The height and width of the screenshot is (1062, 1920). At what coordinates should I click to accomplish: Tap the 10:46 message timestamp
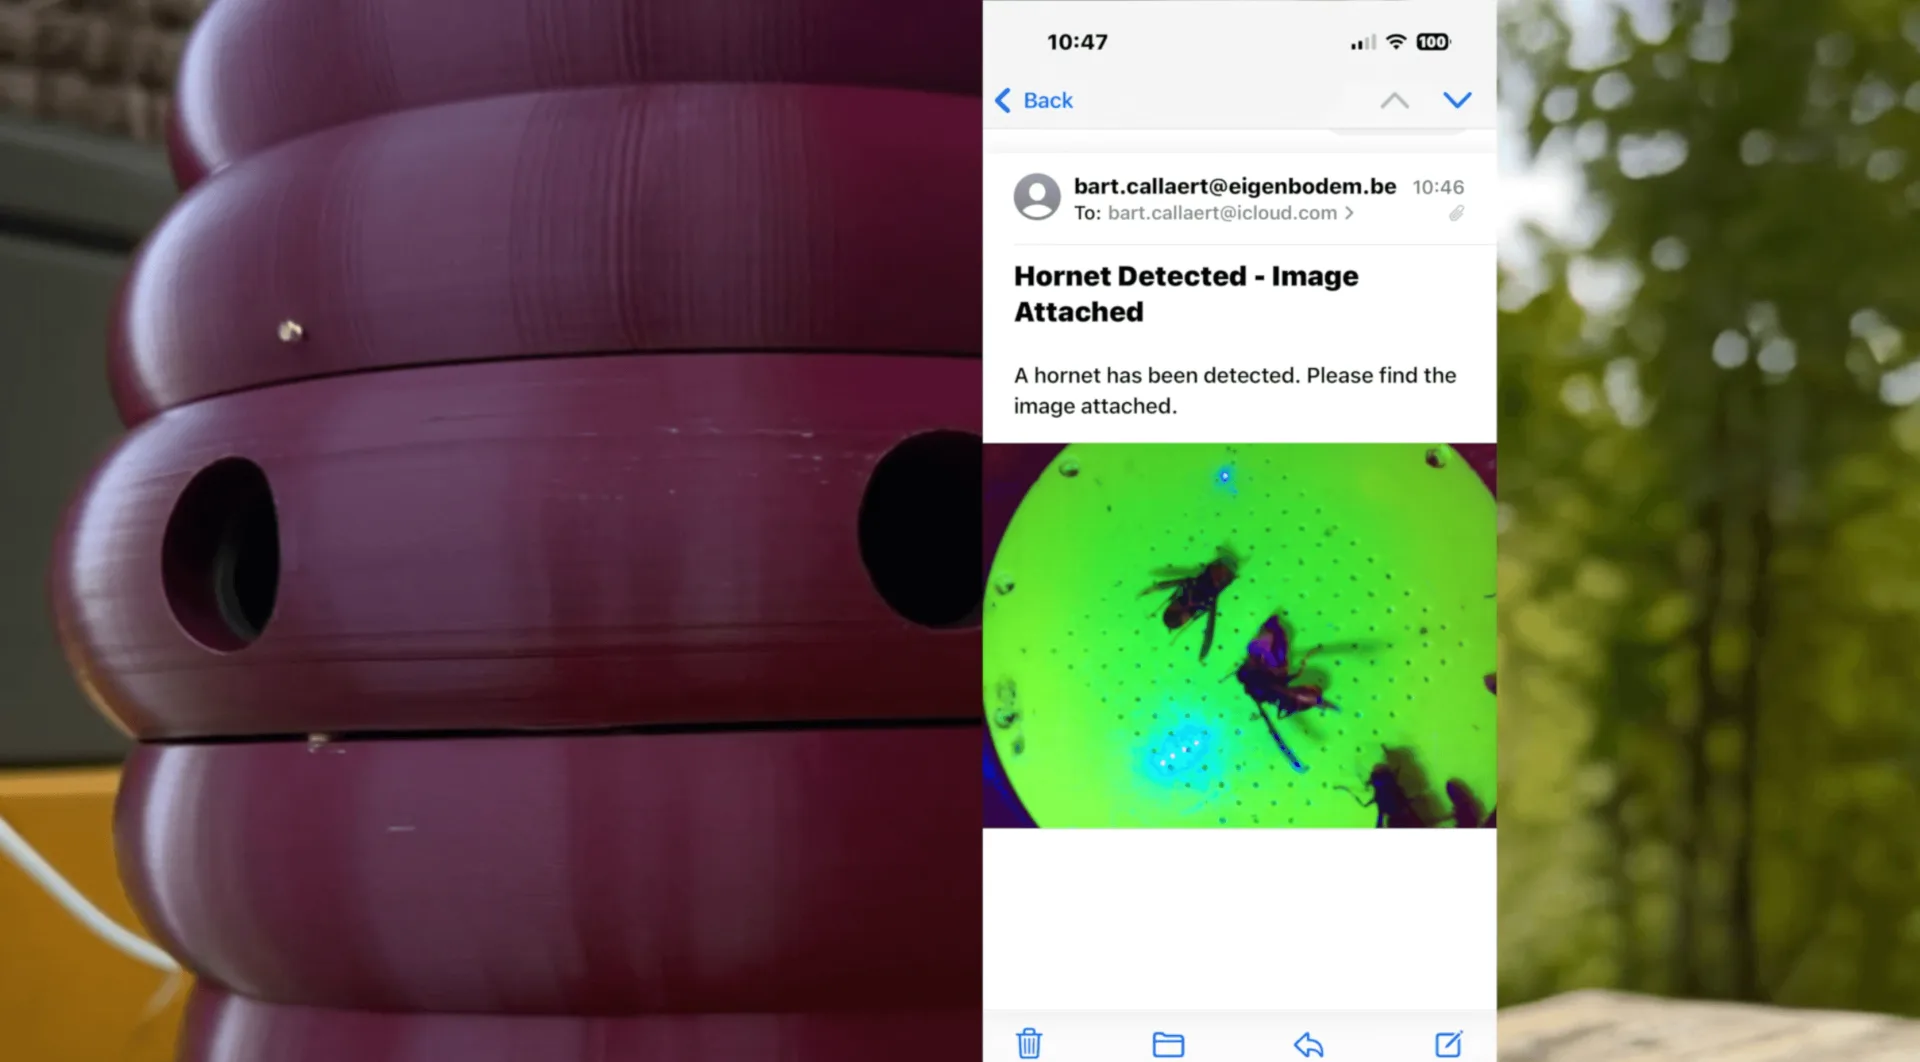pyautogui.click(x=1438, y=187)
